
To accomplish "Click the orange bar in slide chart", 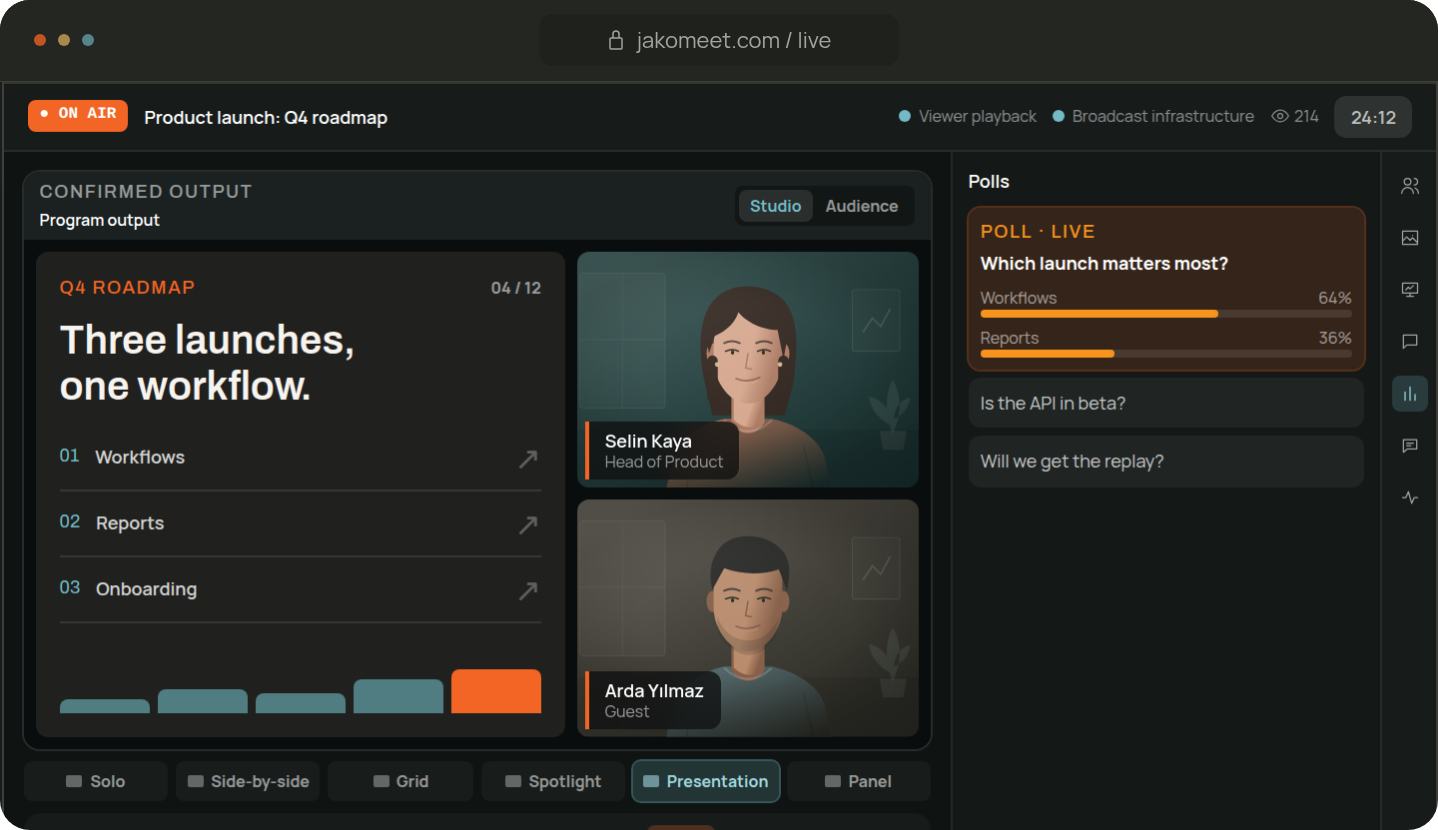I will pos(496,691).
